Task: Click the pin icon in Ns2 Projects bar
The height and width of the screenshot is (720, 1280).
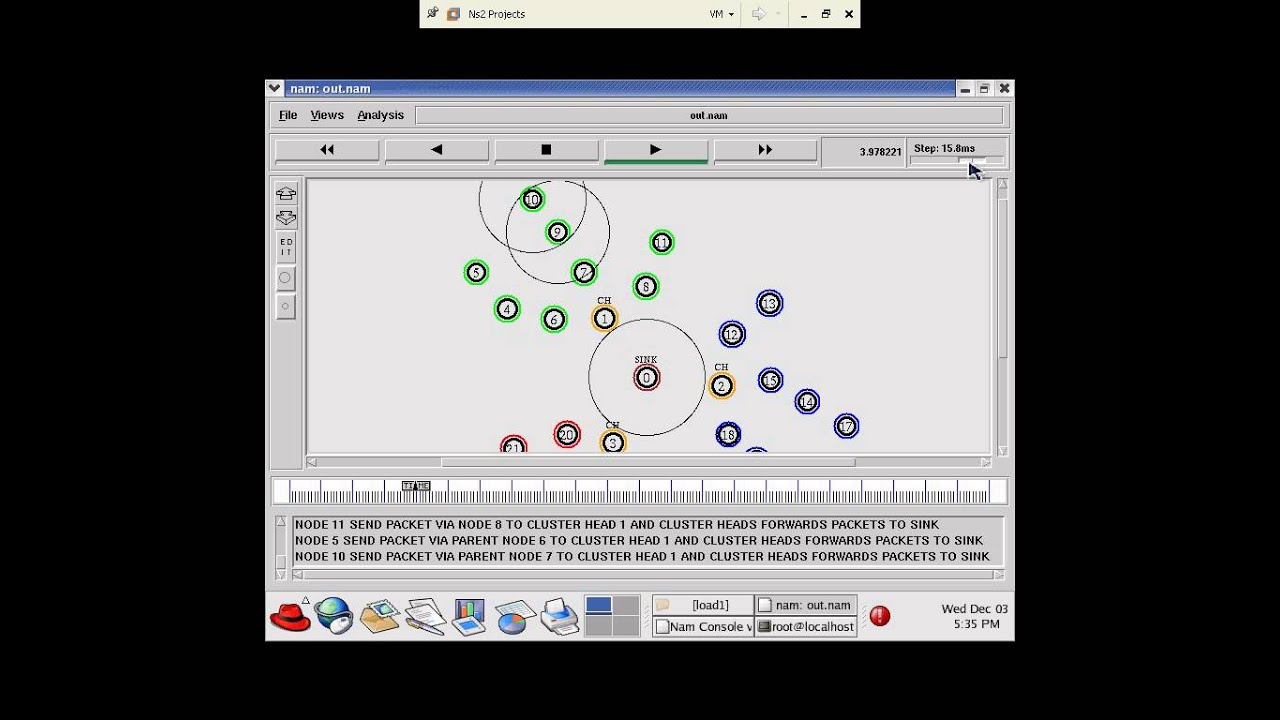Action: click(x=432, y=14)
